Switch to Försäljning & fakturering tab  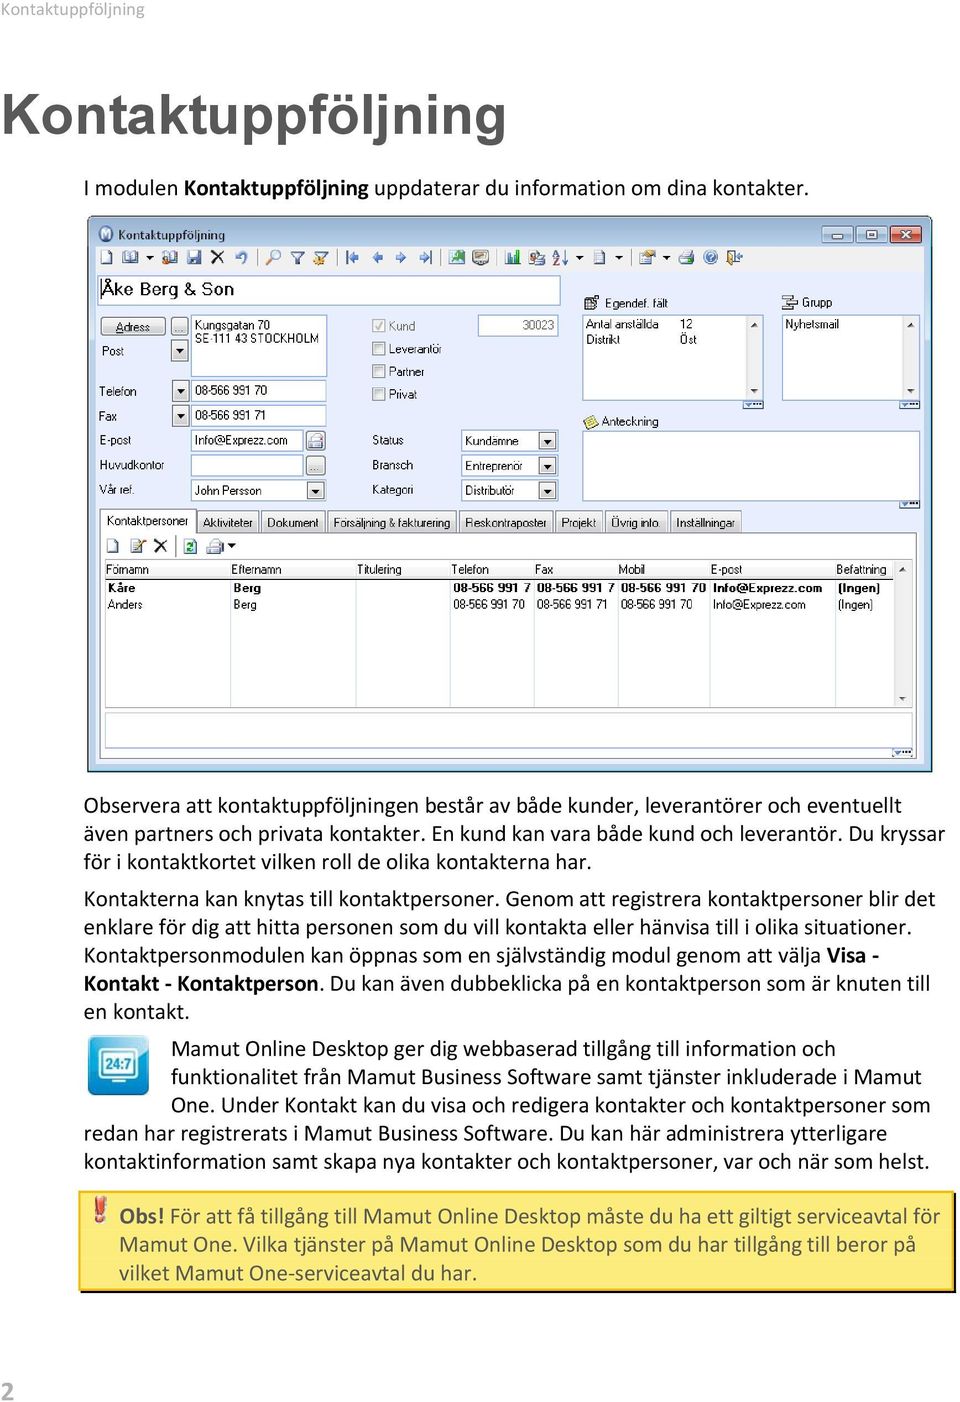[x=392, y=523]
